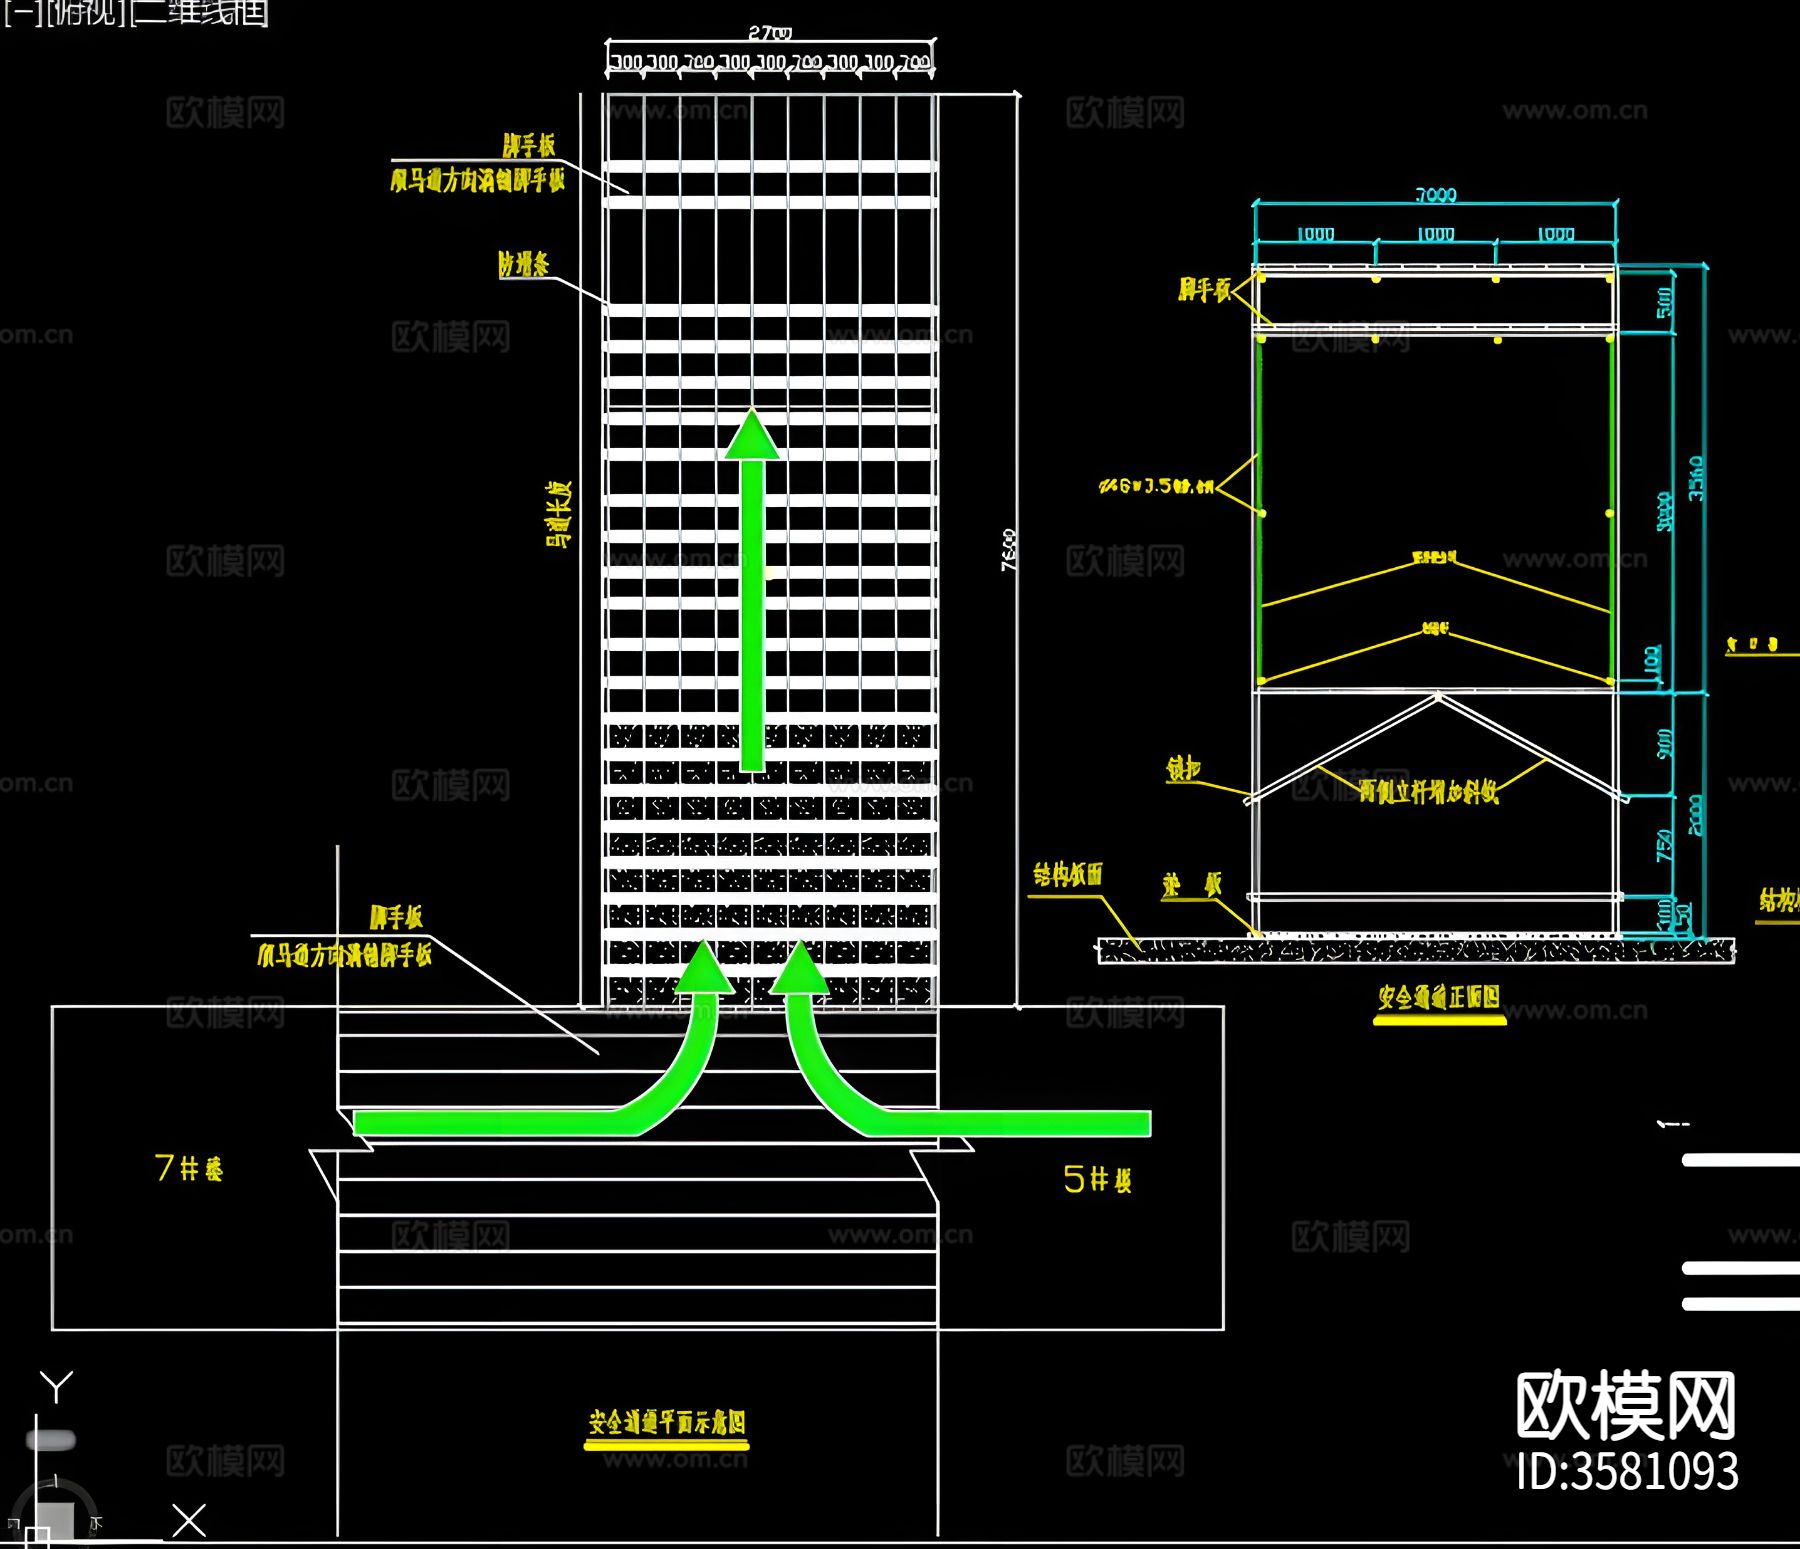Select the yellow 5#楼 building label
This screenshot has height=1549, width=1800.
1097,1179
